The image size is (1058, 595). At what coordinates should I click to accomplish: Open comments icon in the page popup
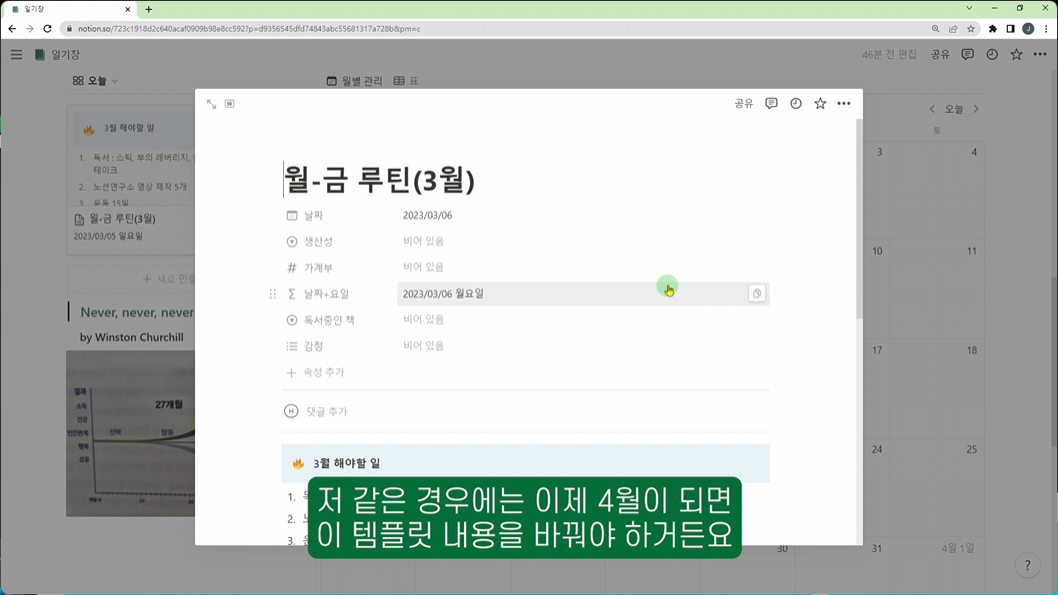pos(771,103)
